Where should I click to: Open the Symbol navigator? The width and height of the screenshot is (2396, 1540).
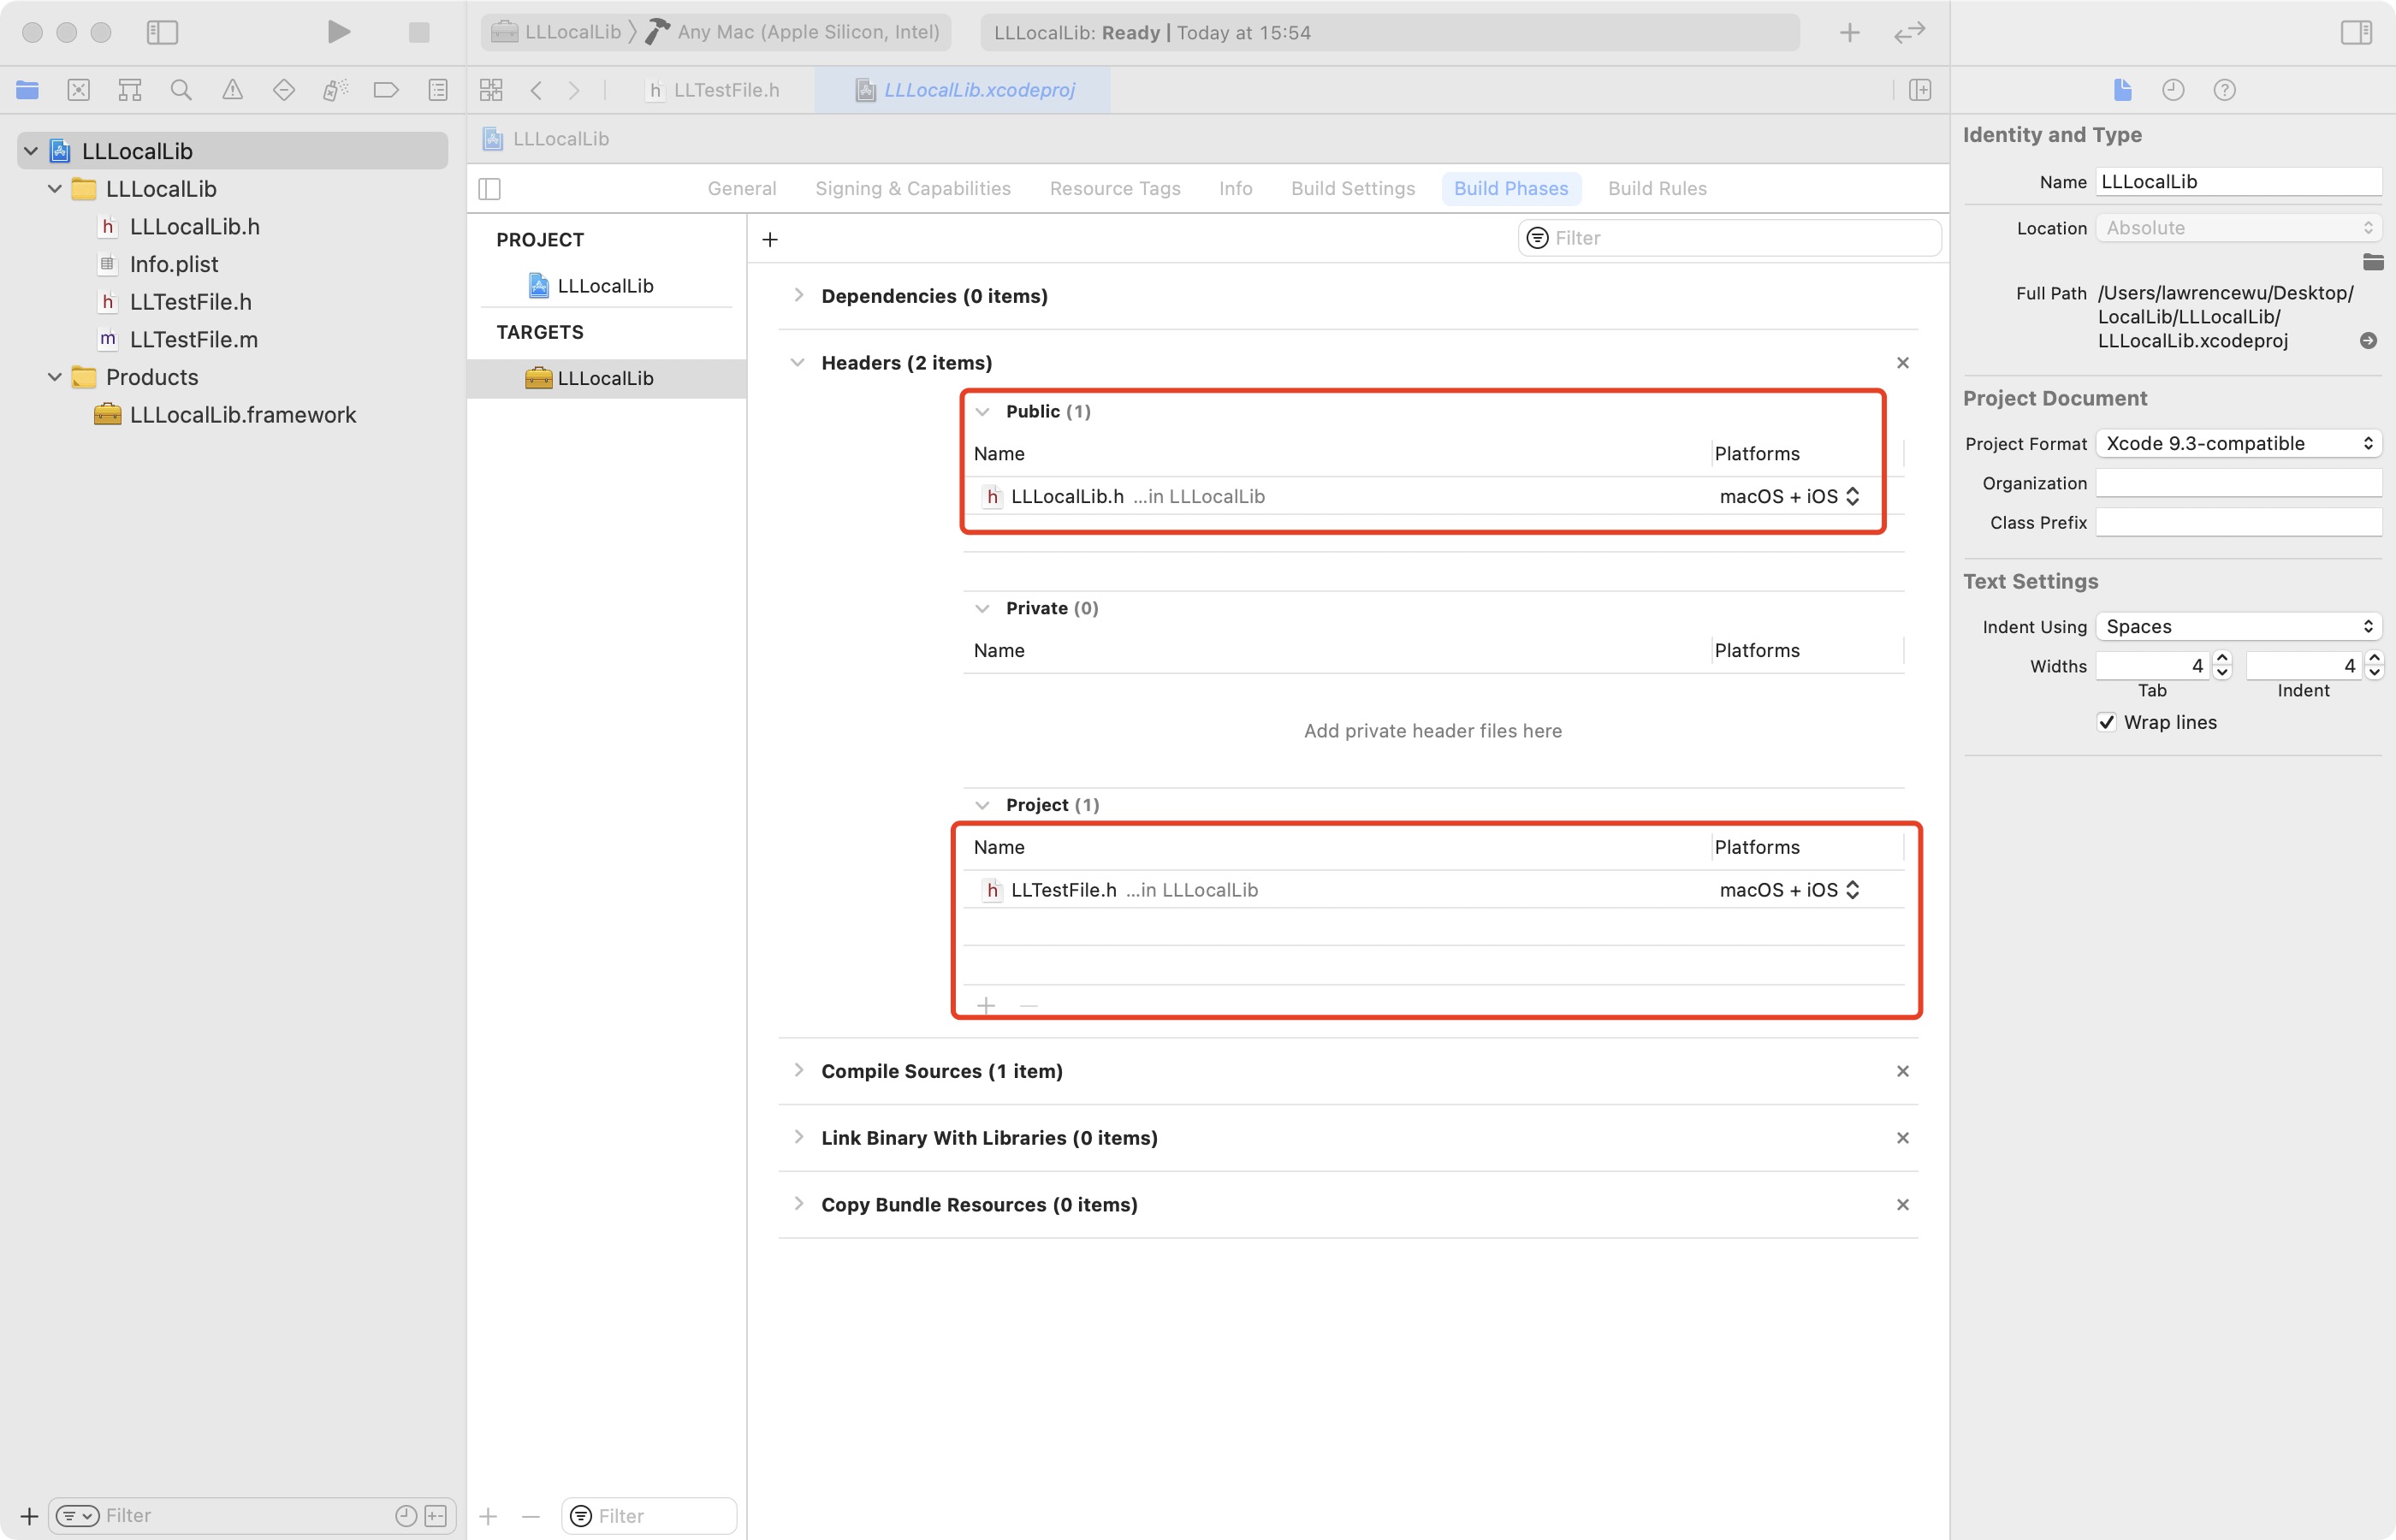pyautogui.click(x=130, y=90)
